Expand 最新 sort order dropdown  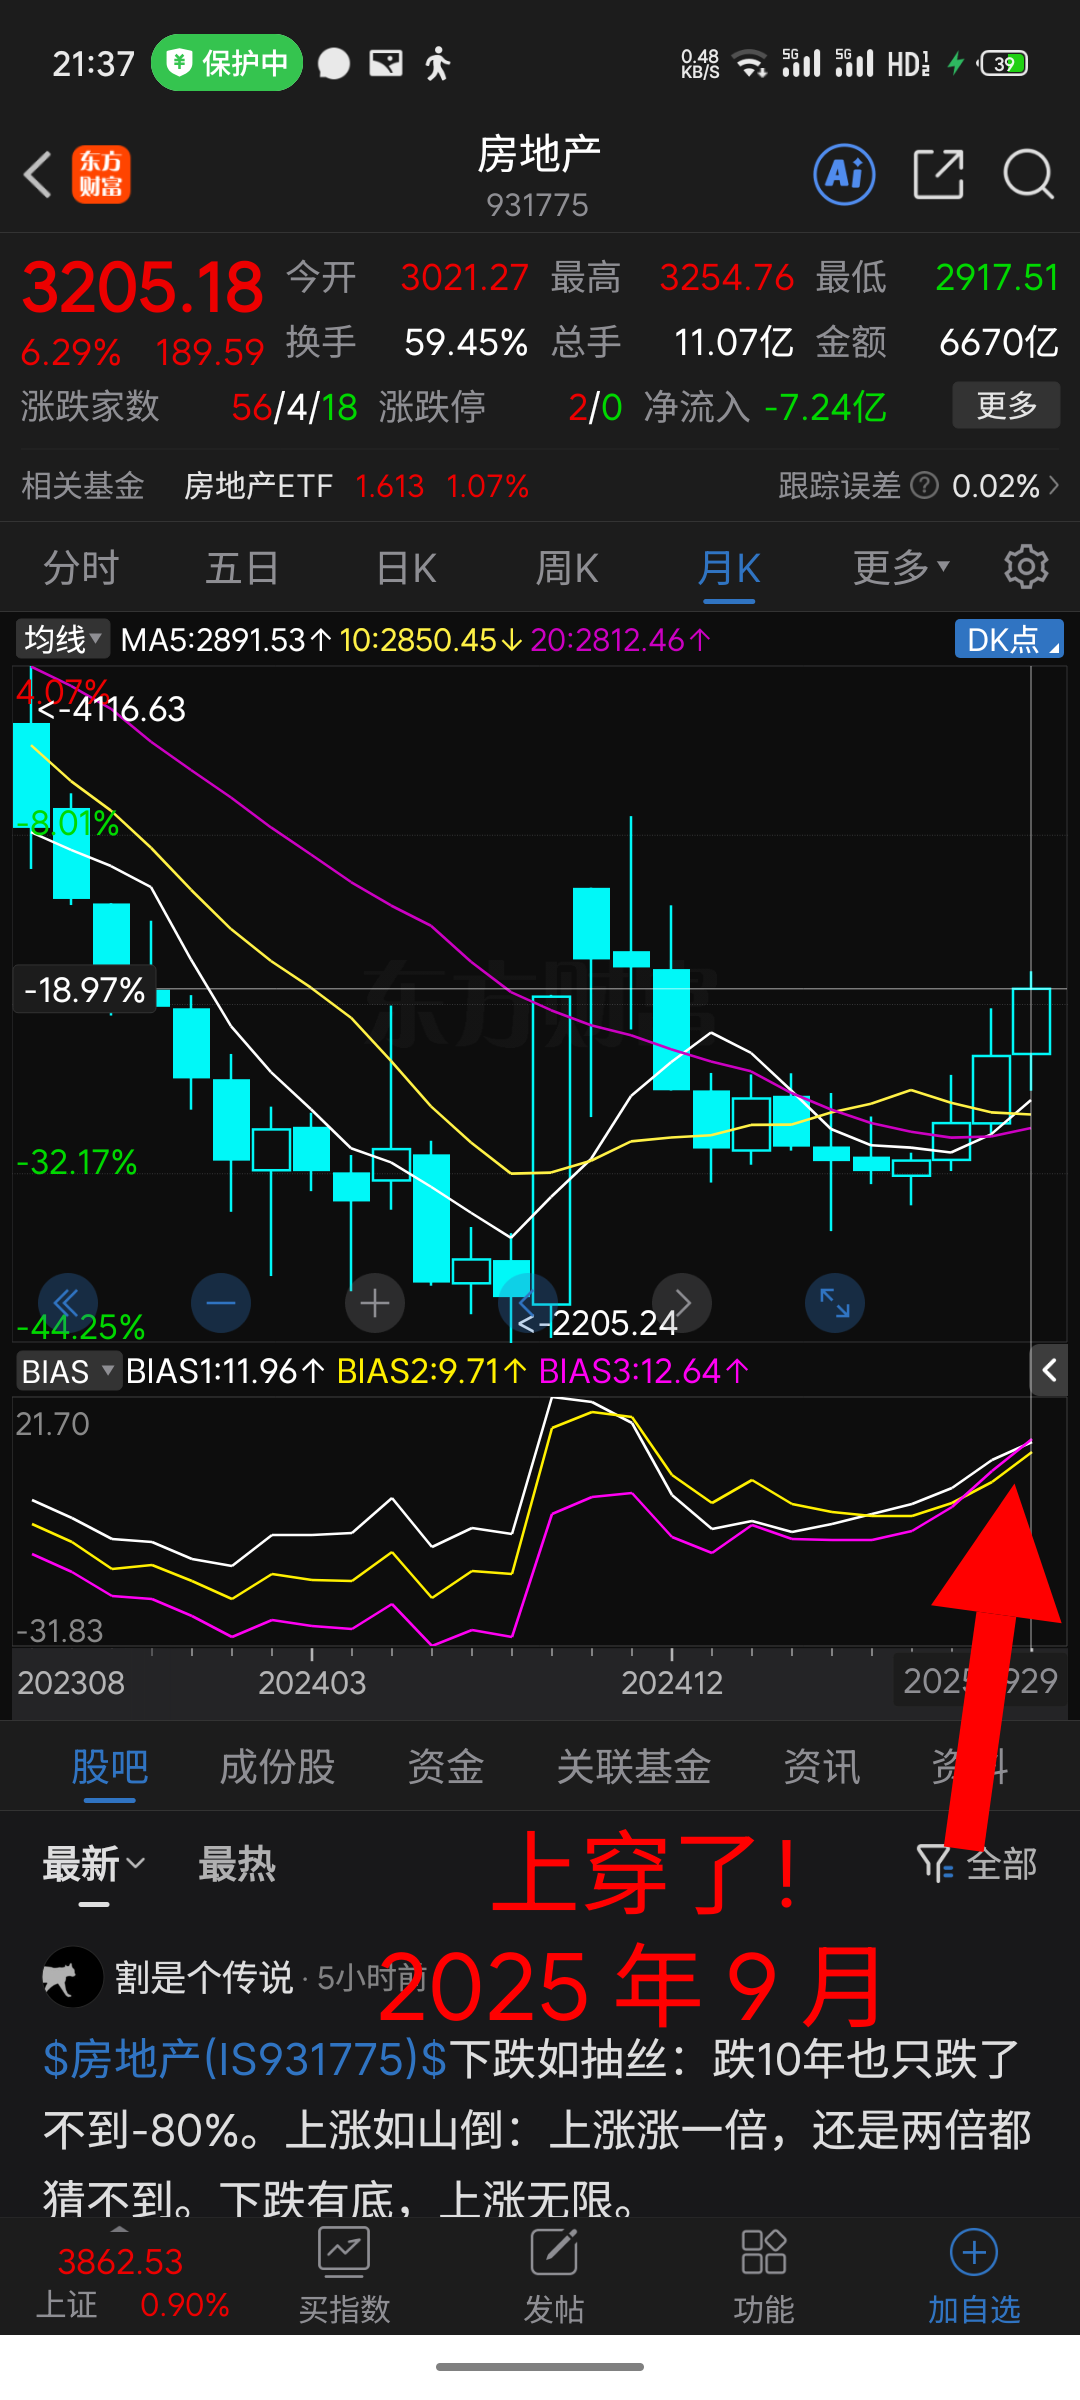(x=94, y=1864)
